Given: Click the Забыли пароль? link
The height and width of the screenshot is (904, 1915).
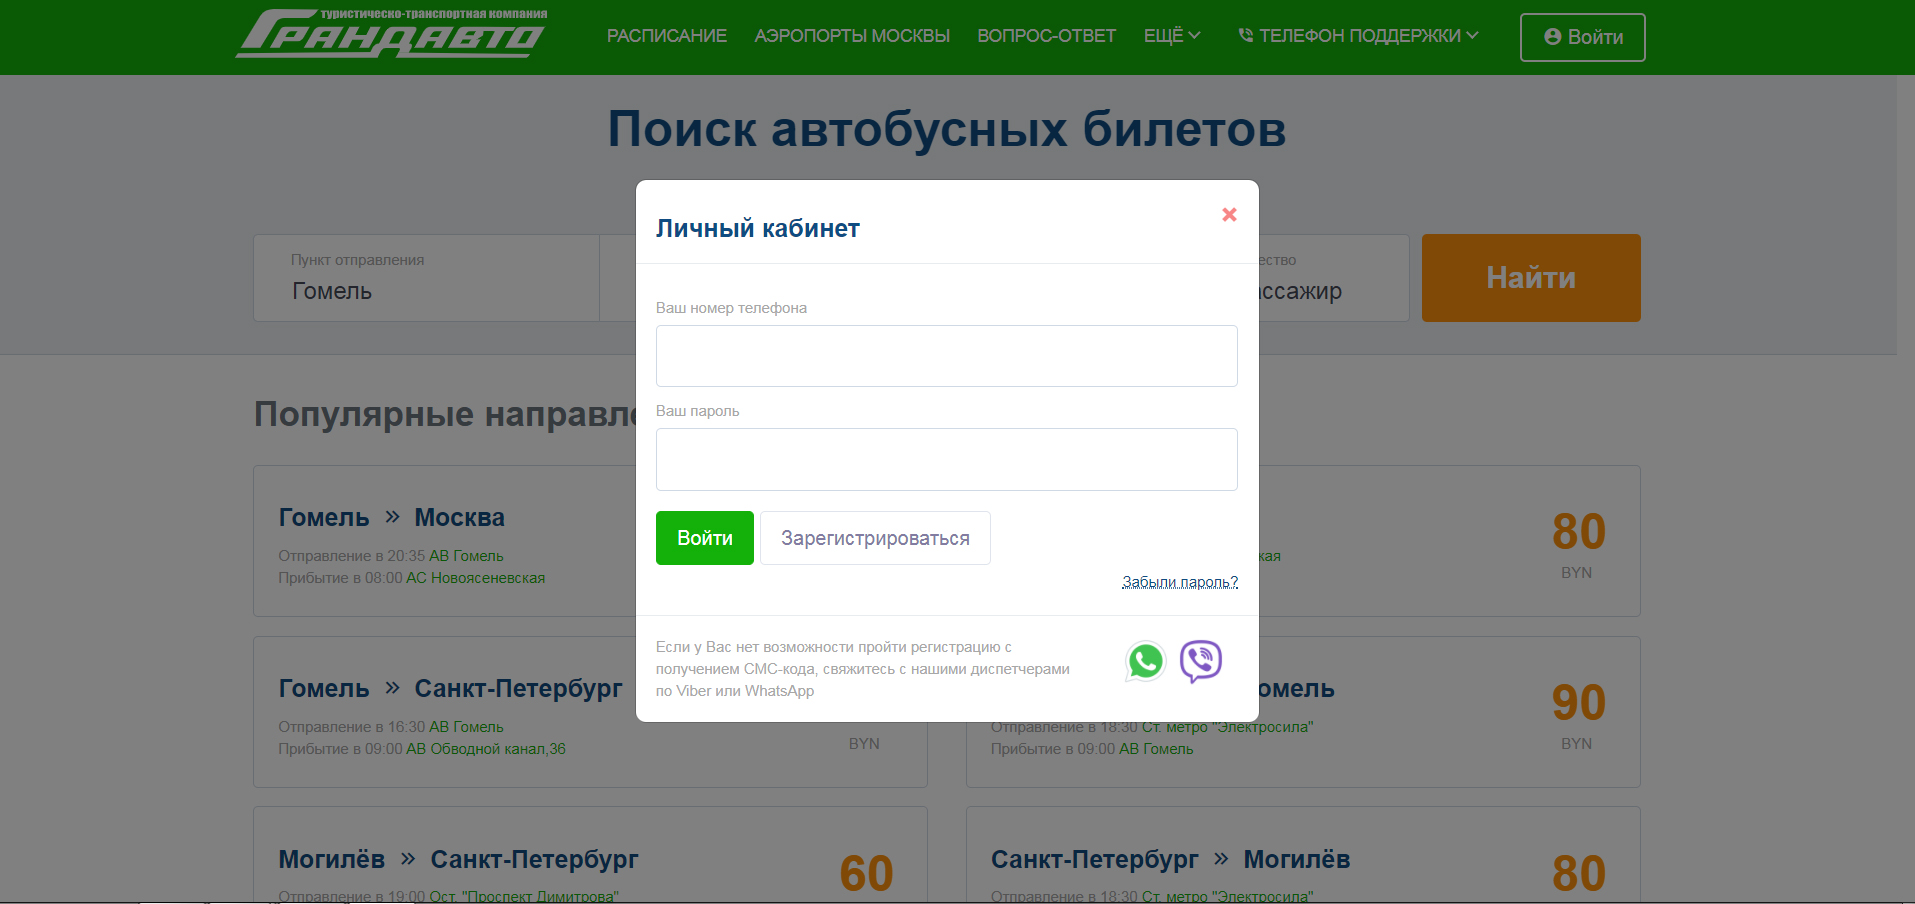Looking at the screenshot, I should click(1179, 582).
